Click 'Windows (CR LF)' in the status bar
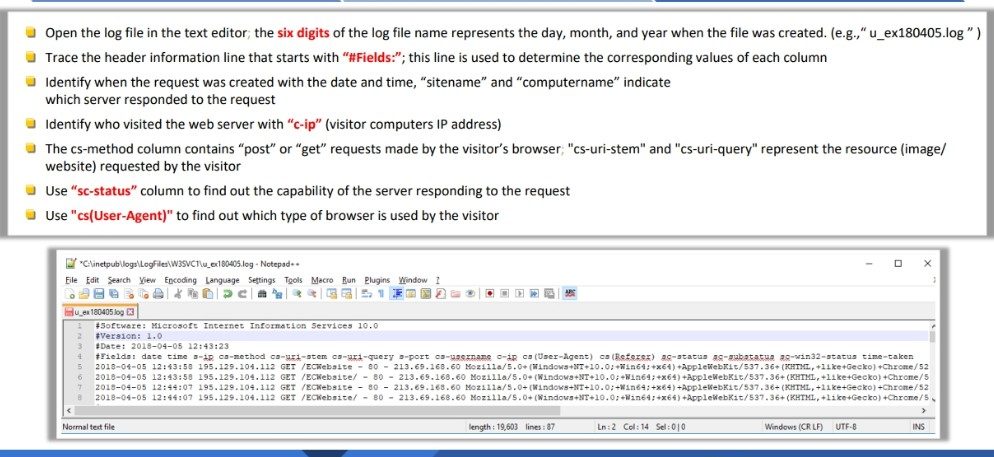The image size is (994, 457). tap(794, 427)
